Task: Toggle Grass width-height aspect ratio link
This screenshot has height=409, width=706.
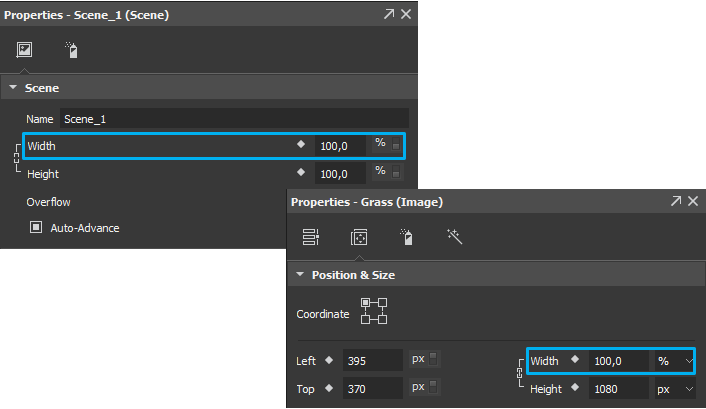Action: click(x=520, y=373)
